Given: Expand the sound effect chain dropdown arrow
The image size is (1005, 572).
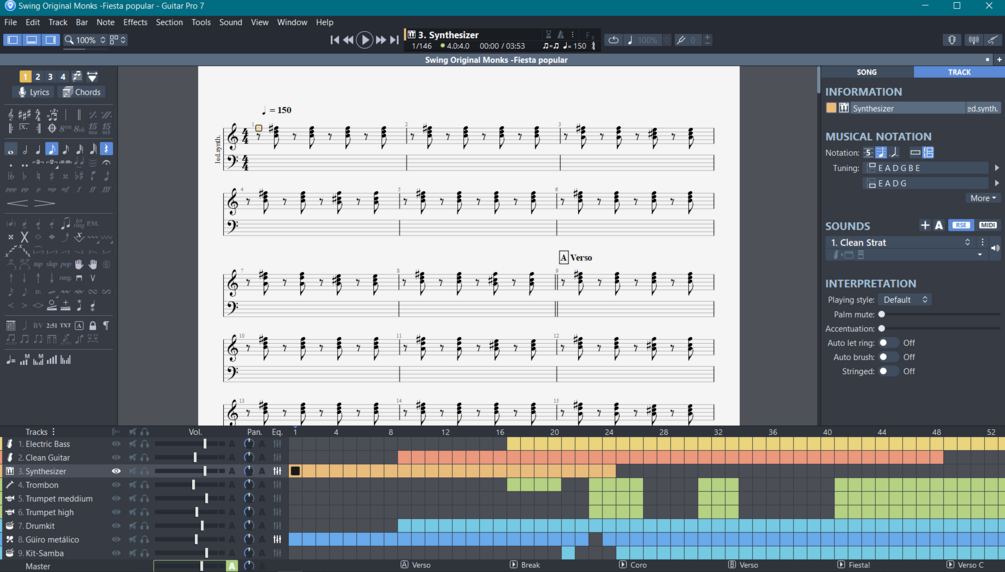Looking at the screenshot, I should (x=979, y=255).
